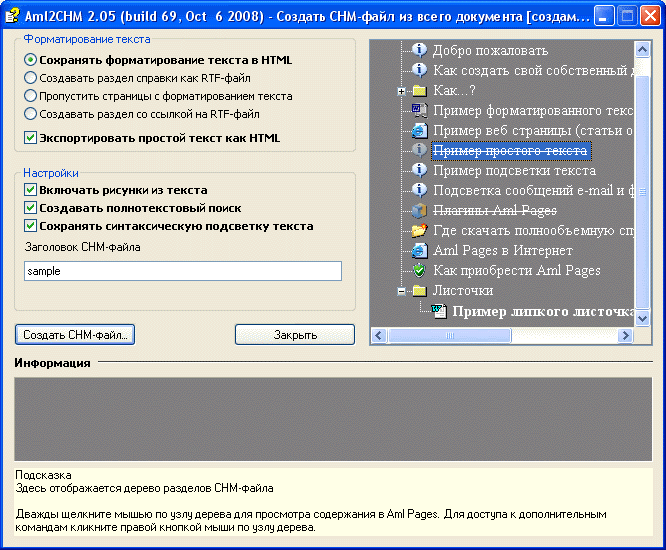Click the info icon beside Добро пожаловать

(419, 50)
